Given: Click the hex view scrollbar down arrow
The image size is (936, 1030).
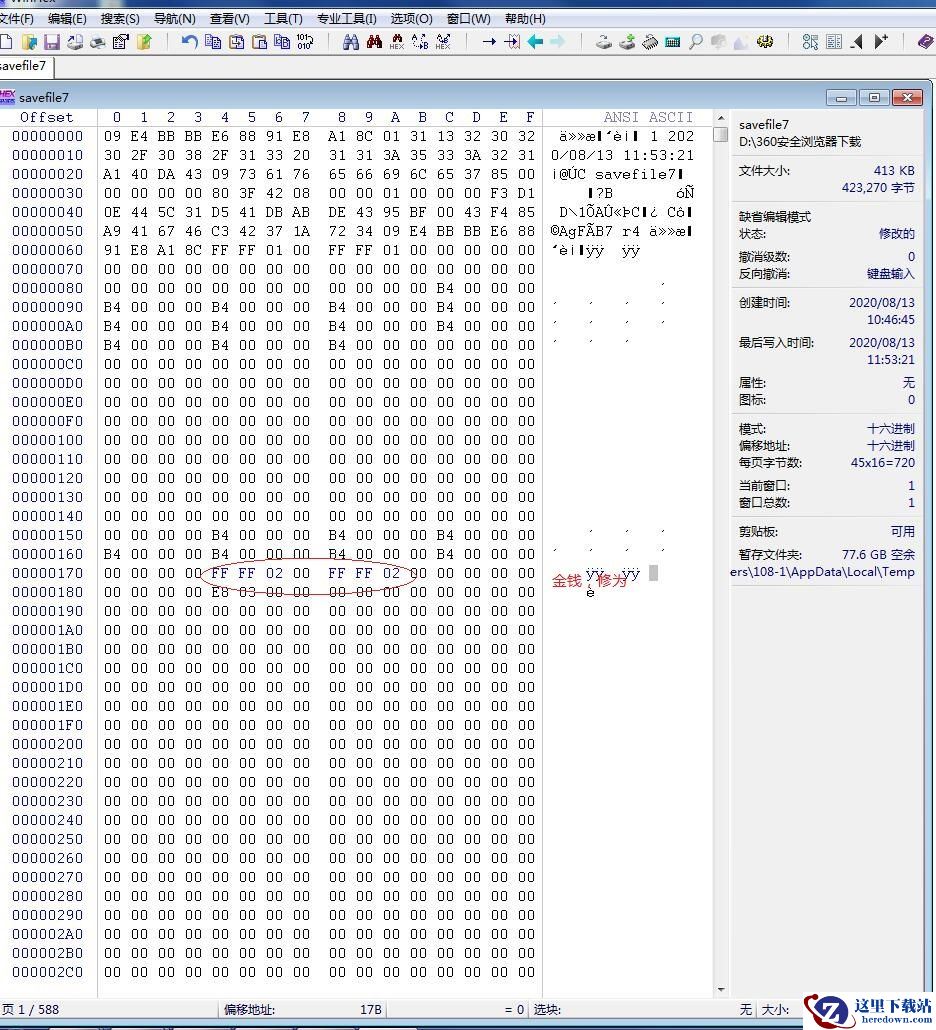Looking at the screenshot, I should click(721, 990).
